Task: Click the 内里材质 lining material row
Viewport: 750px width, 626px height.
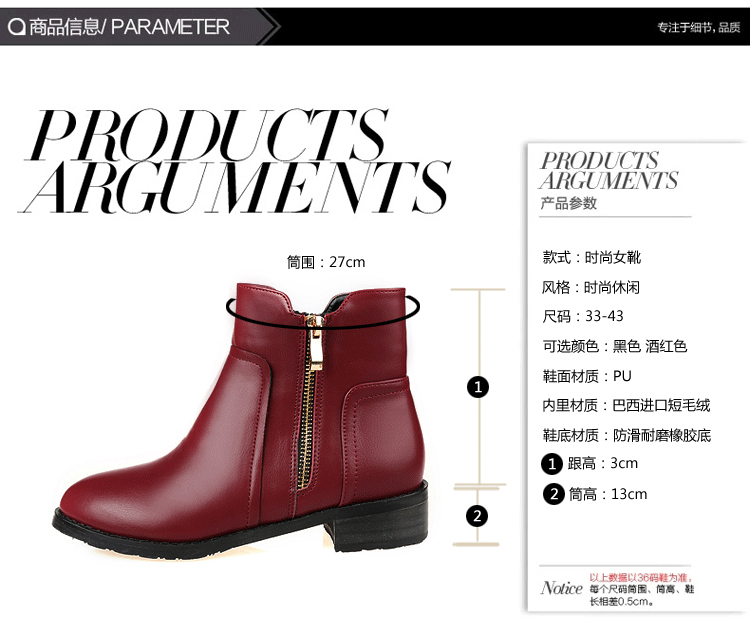Action: (x=626, y=406)
